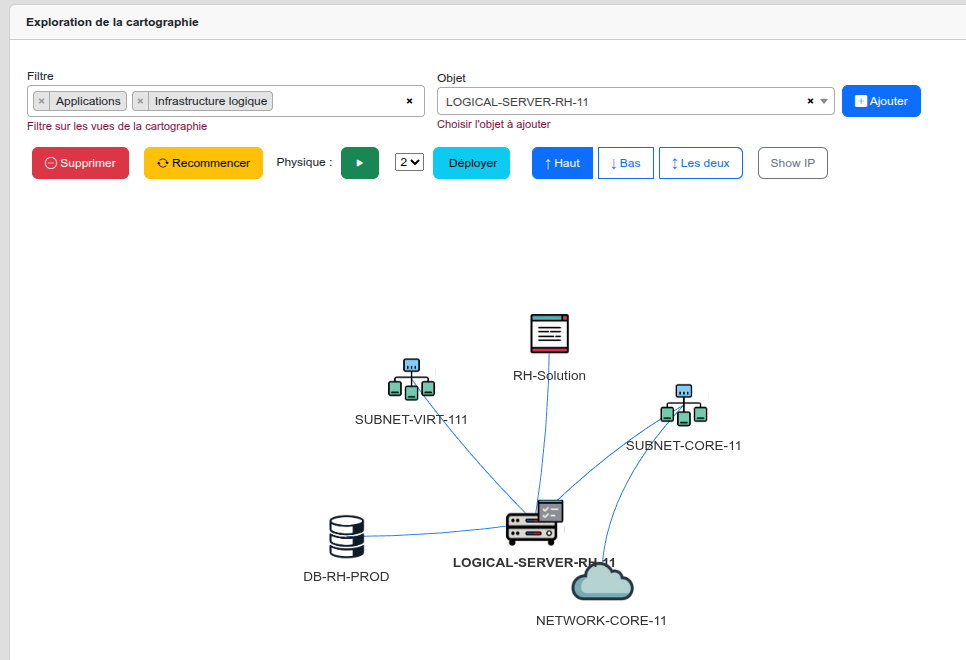Select the Haut direction option

tap(562, 163)
